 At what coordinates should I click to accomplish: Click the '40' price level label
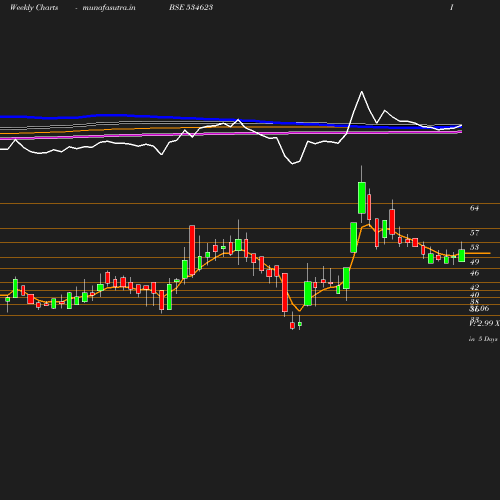point(474,295)
